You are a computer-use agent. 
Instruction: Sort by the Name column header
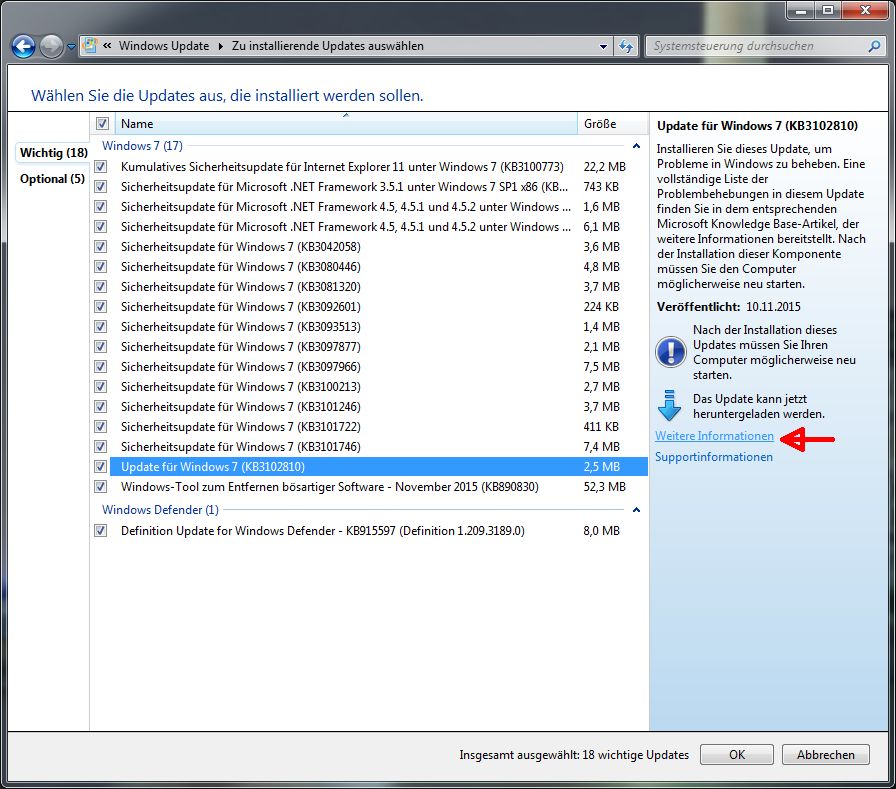[346, 123]
